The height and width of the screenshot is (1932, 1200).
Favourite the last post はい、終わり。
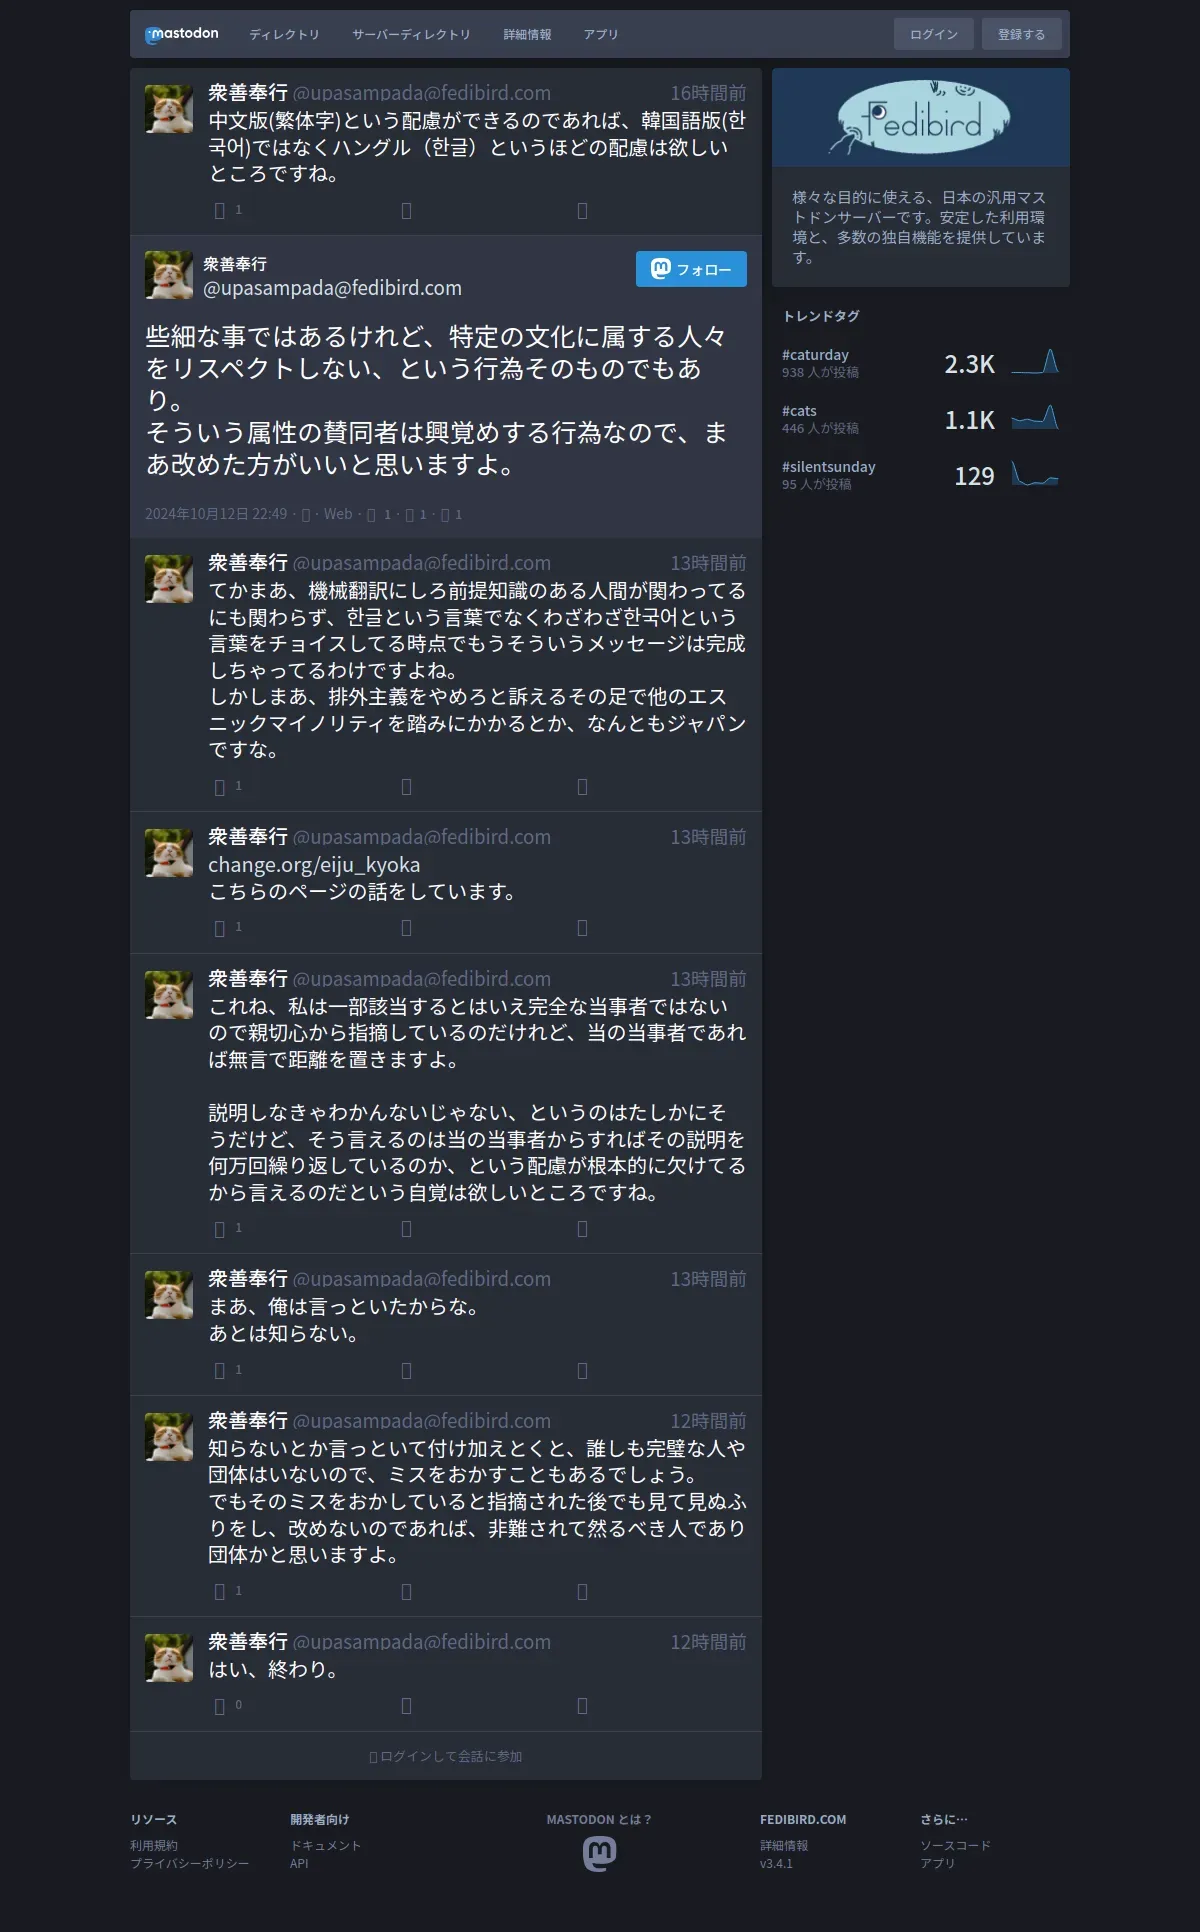click(x=582, y=1706)
